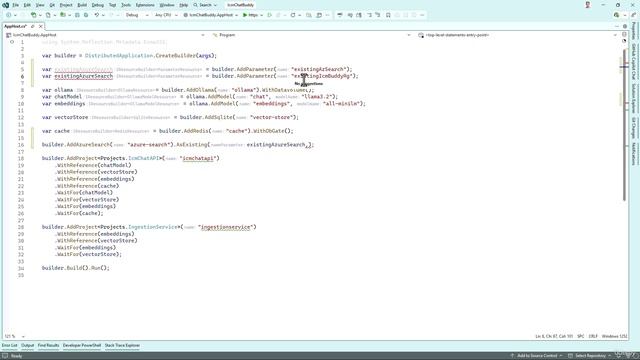Click the Undo toolbar icon
The width and height of the screenshot is (640, 360).
click(x=97, y=15)
